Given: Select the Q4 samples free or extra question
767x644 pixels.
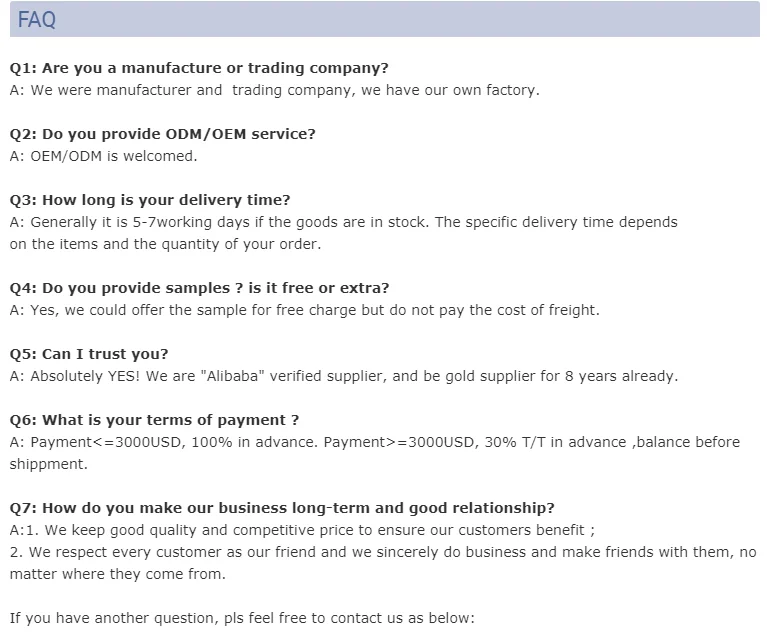Looking at the screenshot, I should coord(199,288).
